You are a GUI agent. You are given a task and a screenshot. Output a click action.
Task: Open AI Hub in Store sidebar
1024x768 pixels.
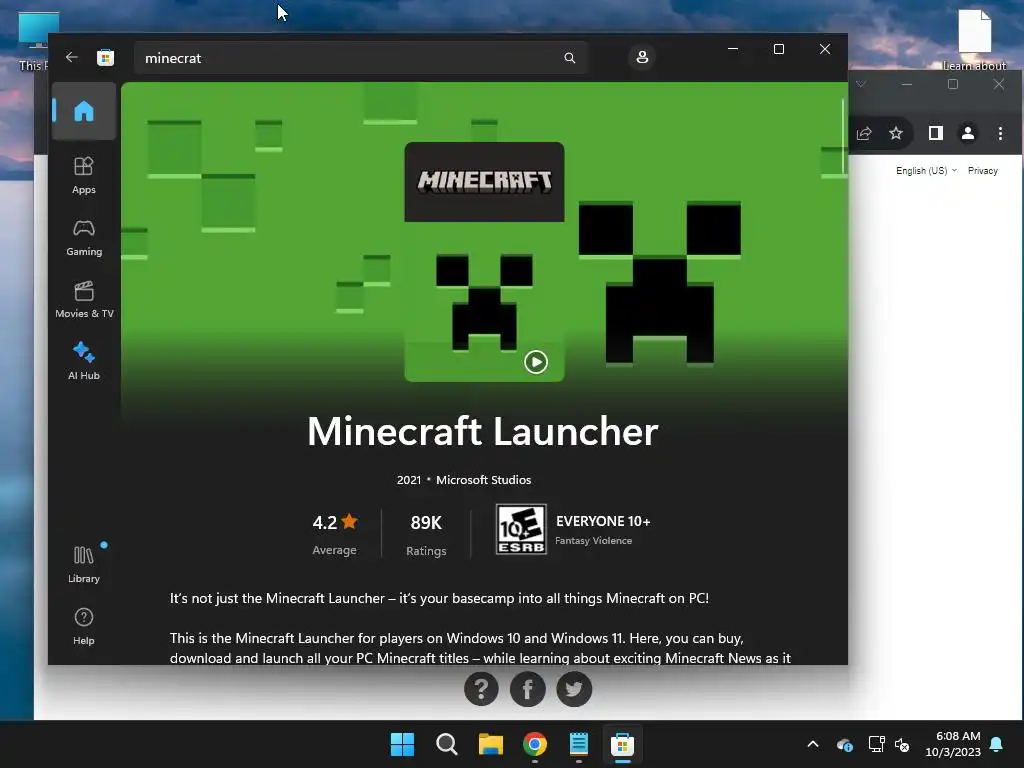pyautogui.click(x=84, y=361)
